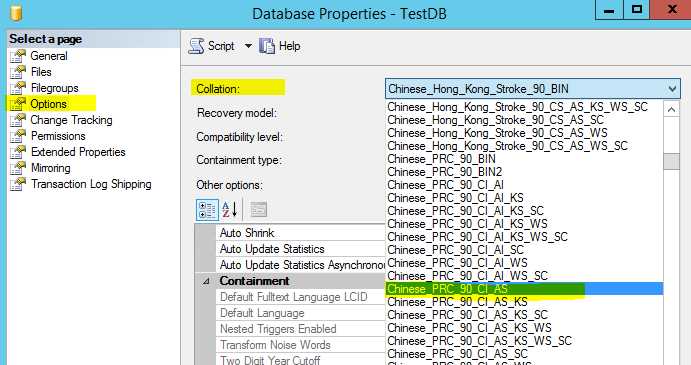The width and height of the screenshot is (691, 365).
Task: Click the Change Tracking page icon
Action: (18, 120)
